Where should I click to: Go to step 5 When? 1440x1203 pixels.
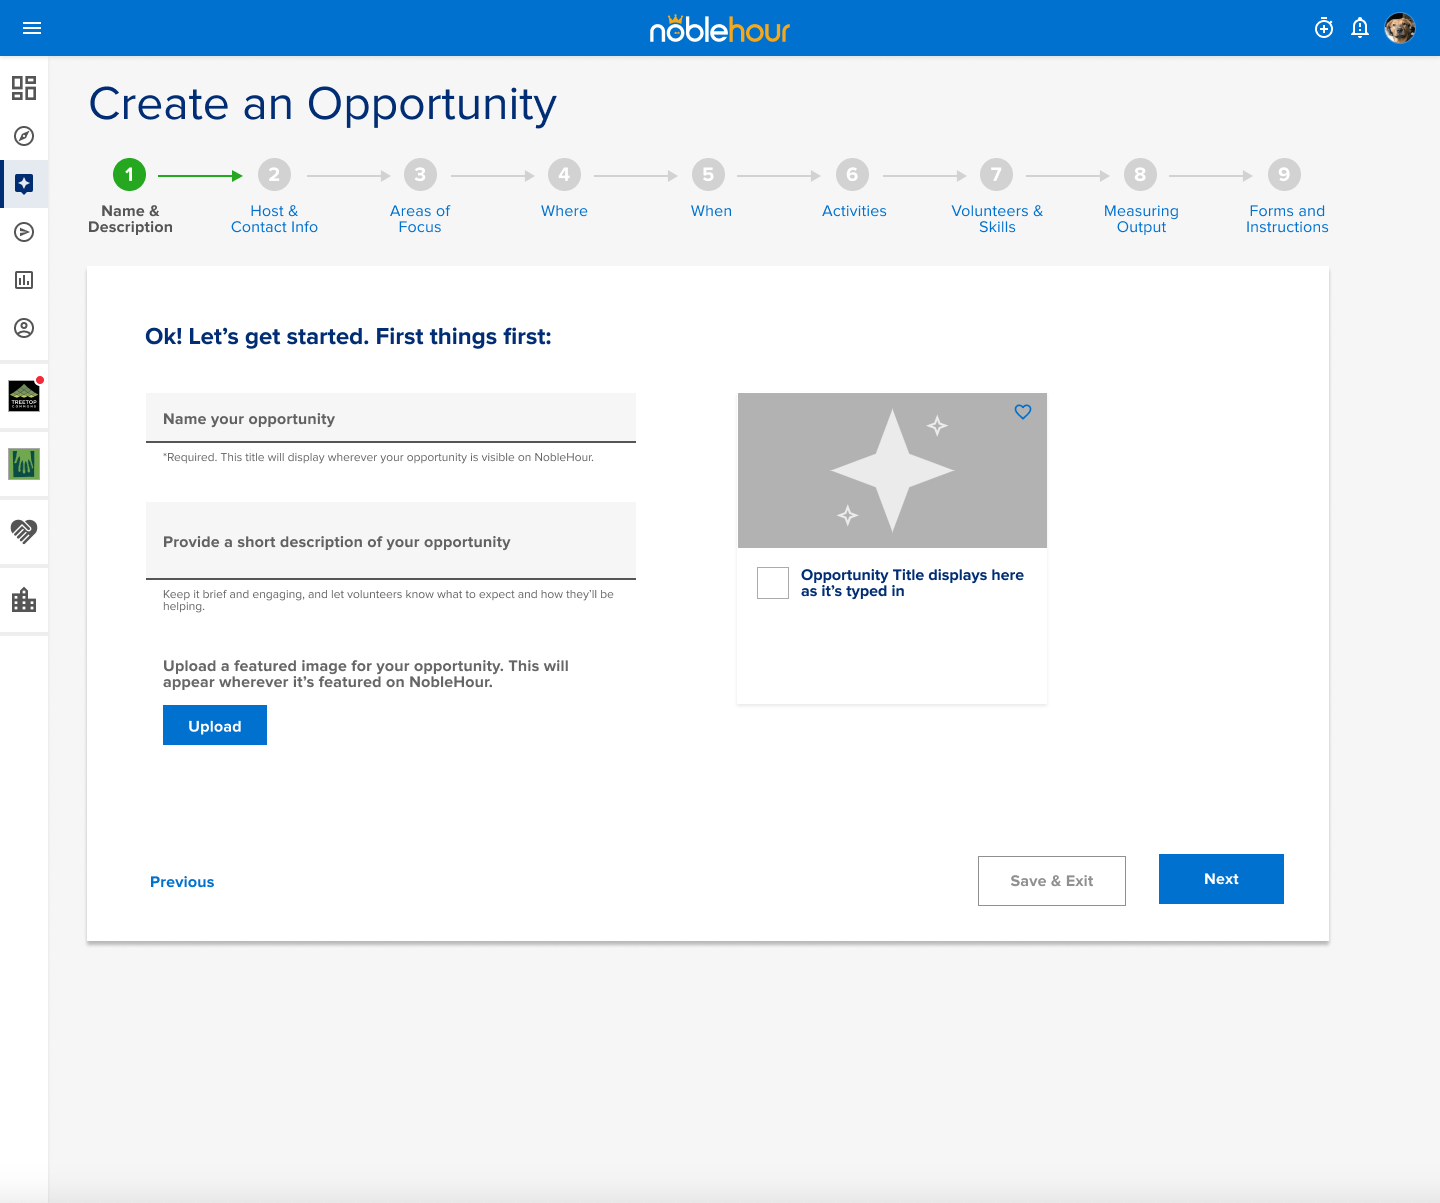[x=710, y=190]
